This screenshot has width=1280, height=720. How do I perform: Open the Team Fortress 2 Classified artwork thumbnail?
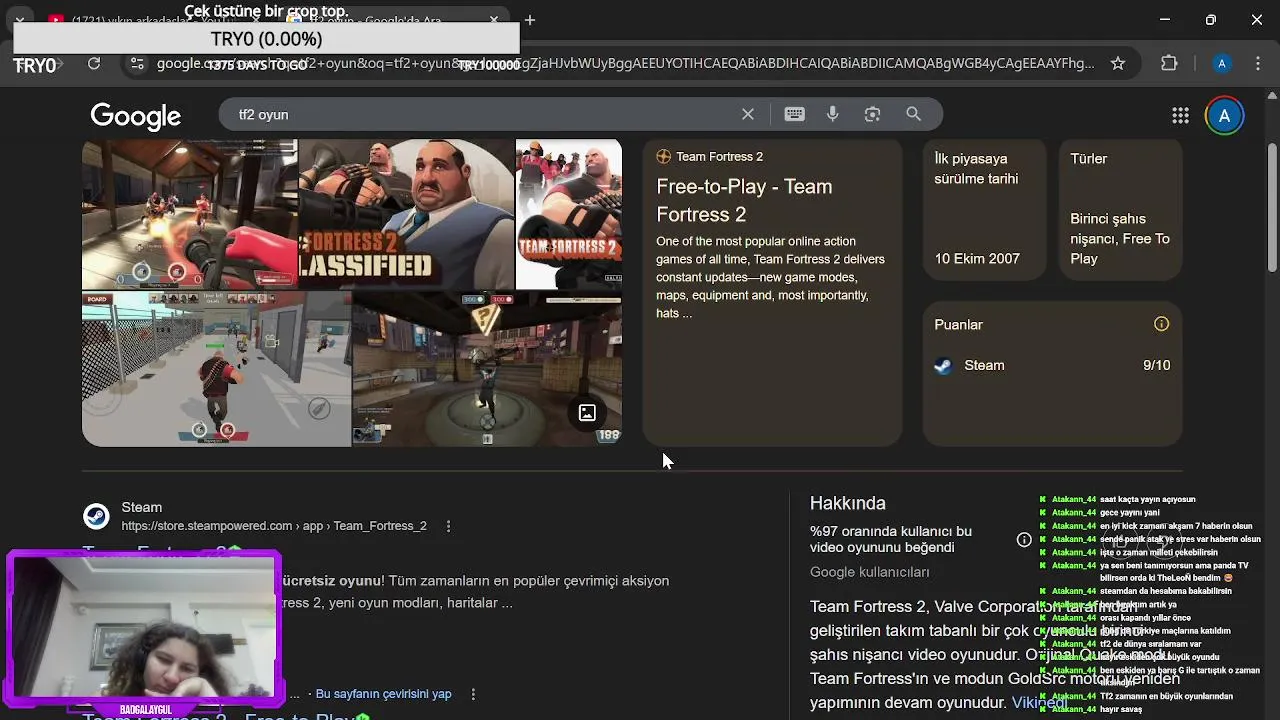(x=406, y=214)
